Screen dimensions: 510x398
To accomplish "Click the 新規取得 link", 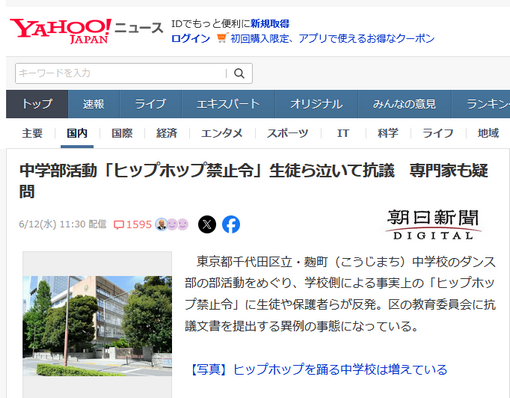I will pyautogui.click(x=270, y=24).
